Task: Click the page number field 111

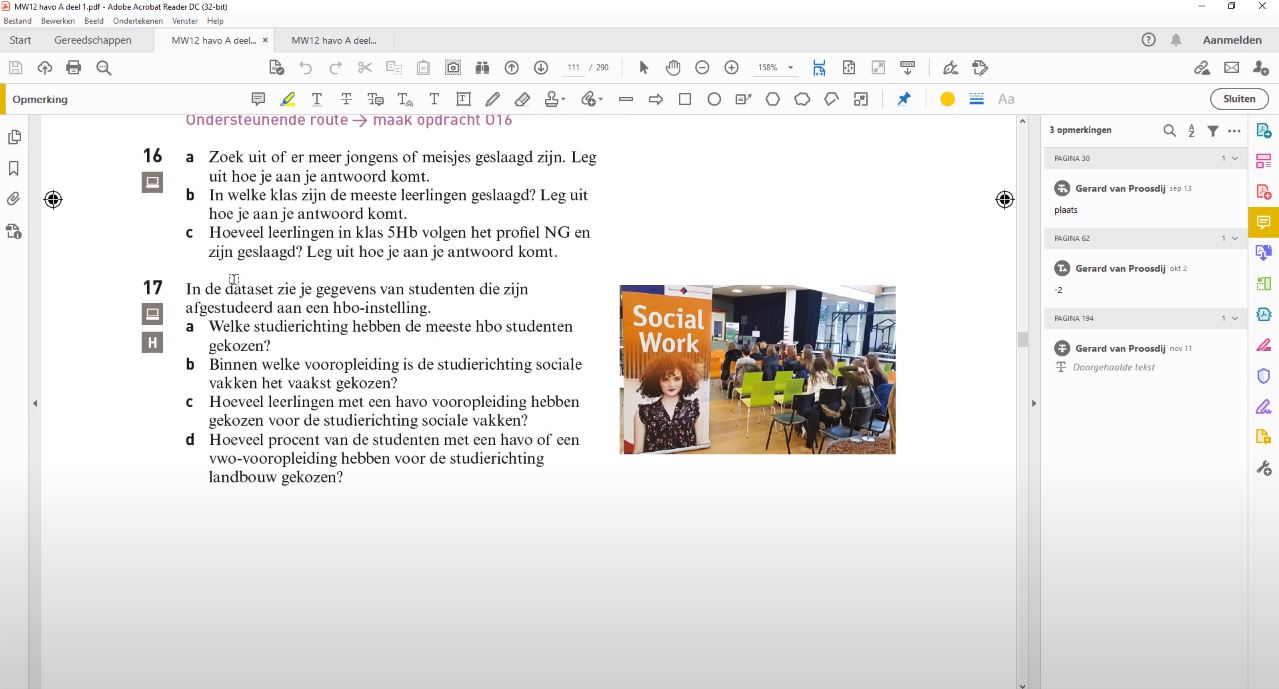Action: click(573, 68)
